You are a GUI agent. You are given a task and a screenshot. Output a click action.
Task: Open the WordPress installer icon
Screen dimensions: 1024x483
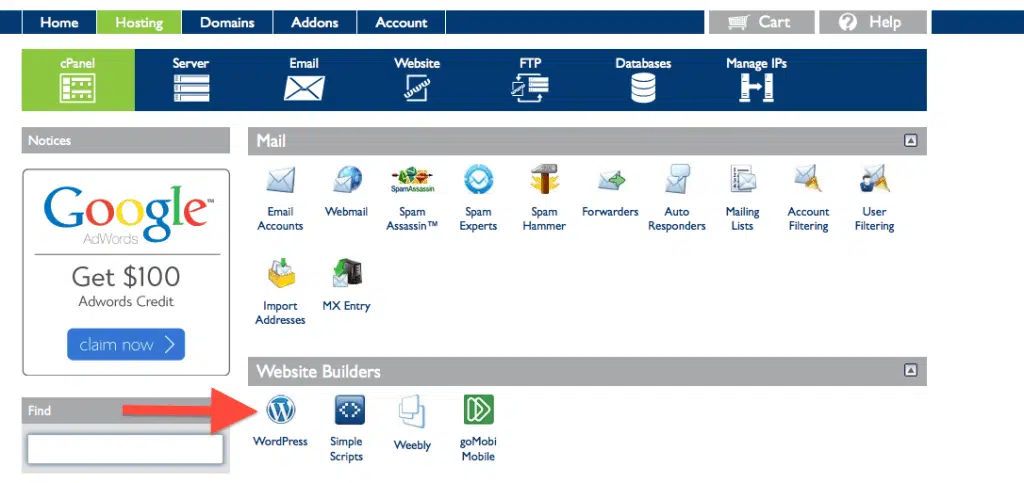[281, 411]
